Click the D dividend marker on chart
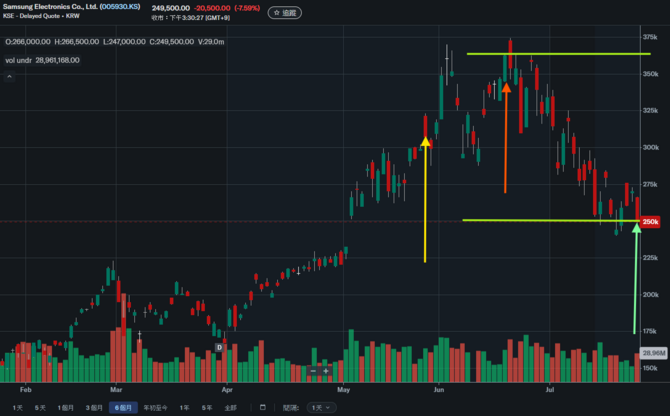 219,347
